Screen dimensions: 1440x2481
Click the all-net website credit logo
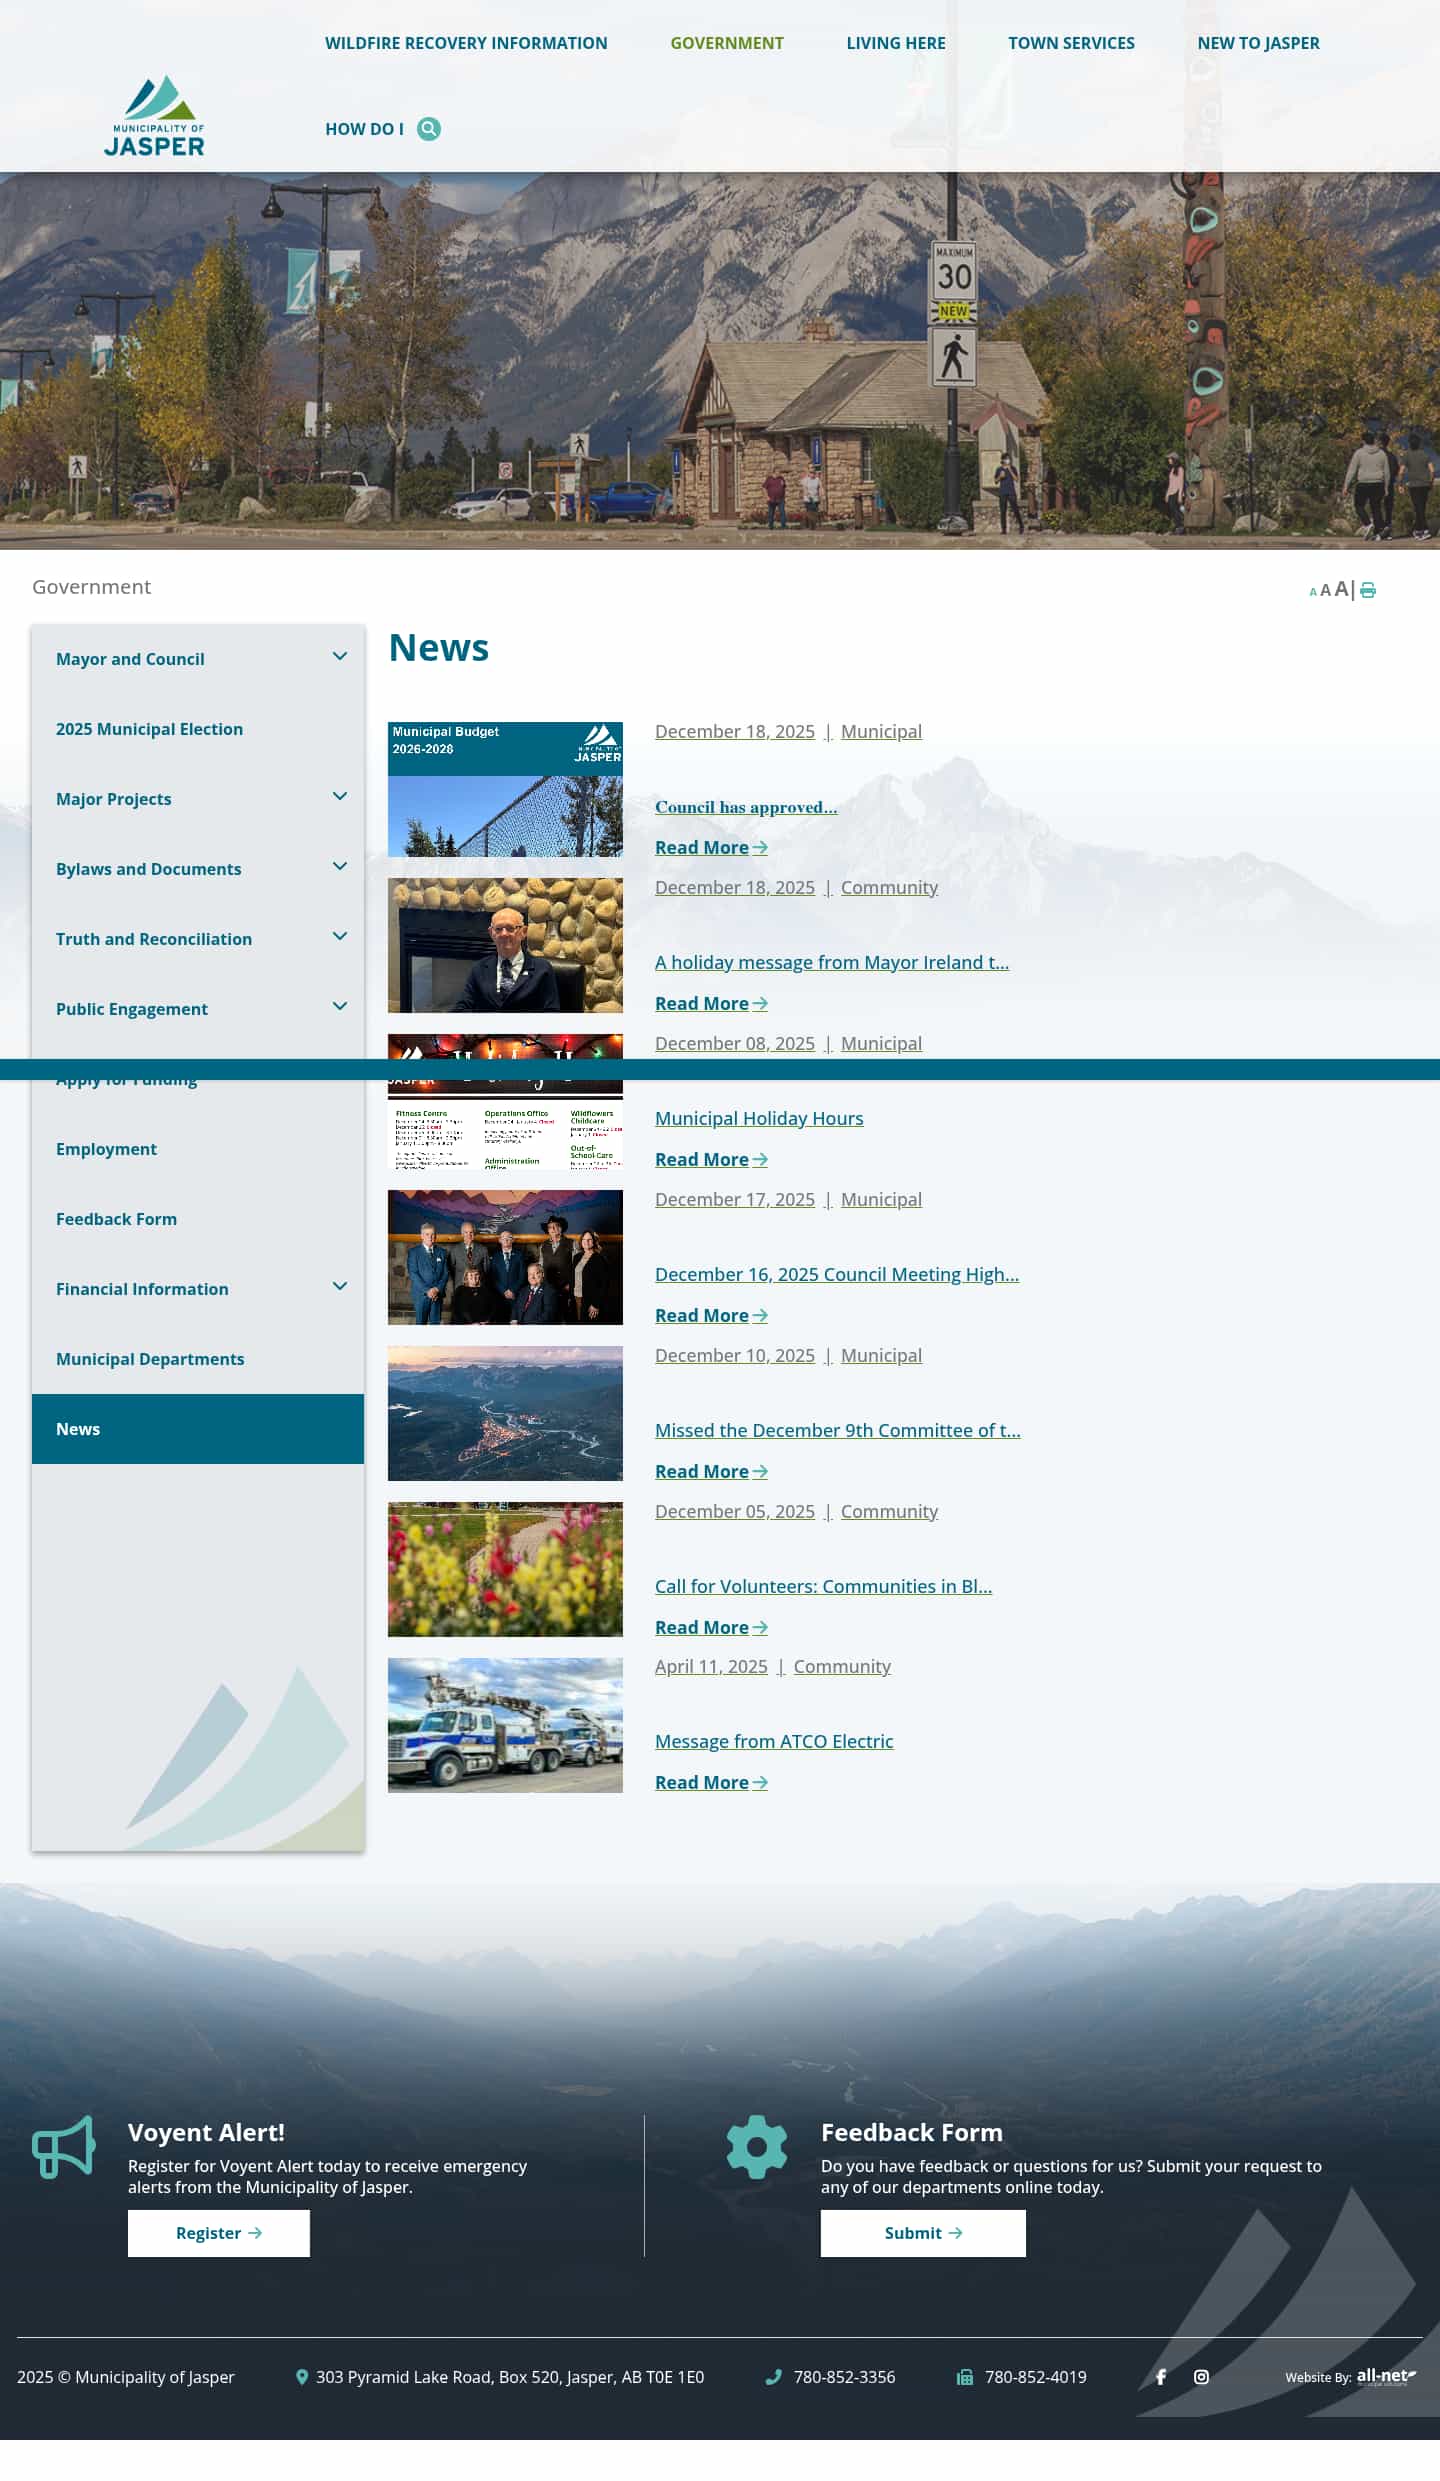click(x=1386, y=2376)
